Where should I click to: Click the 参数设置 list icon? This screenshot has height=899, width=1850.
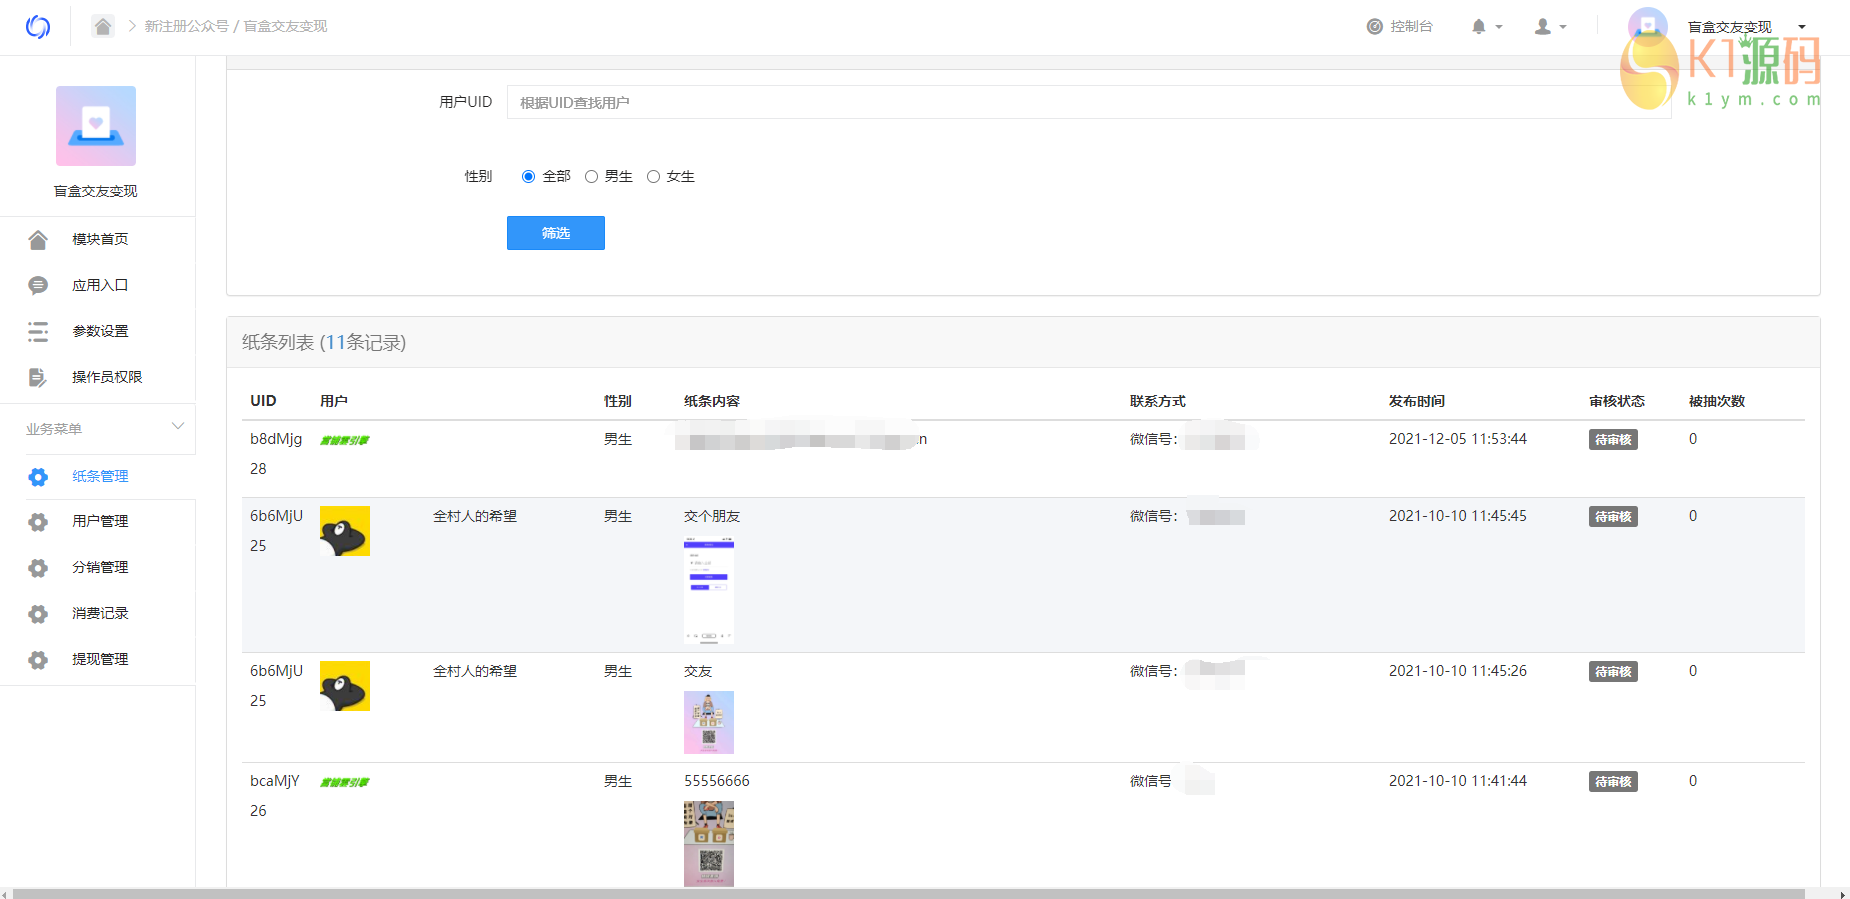pyautogui.click(x=38, y=331)
